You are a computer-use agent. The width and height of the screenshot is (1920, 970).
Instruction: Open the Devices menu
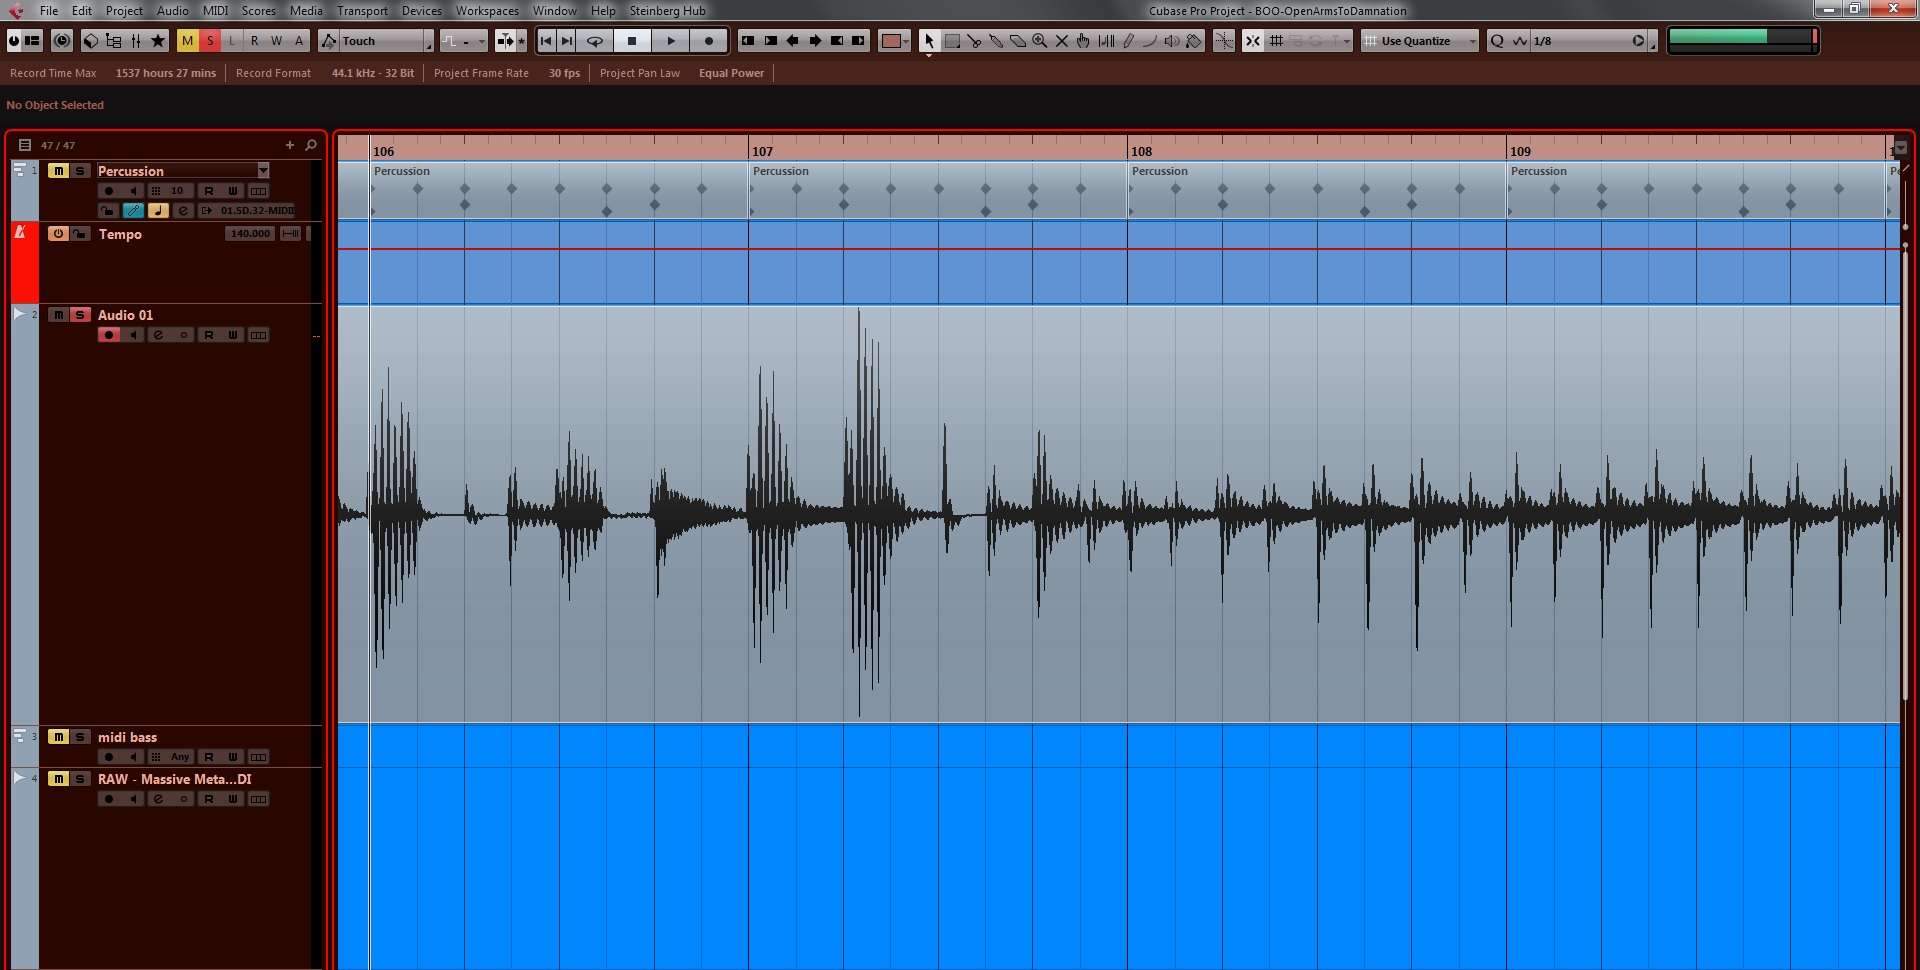[421, 11]
